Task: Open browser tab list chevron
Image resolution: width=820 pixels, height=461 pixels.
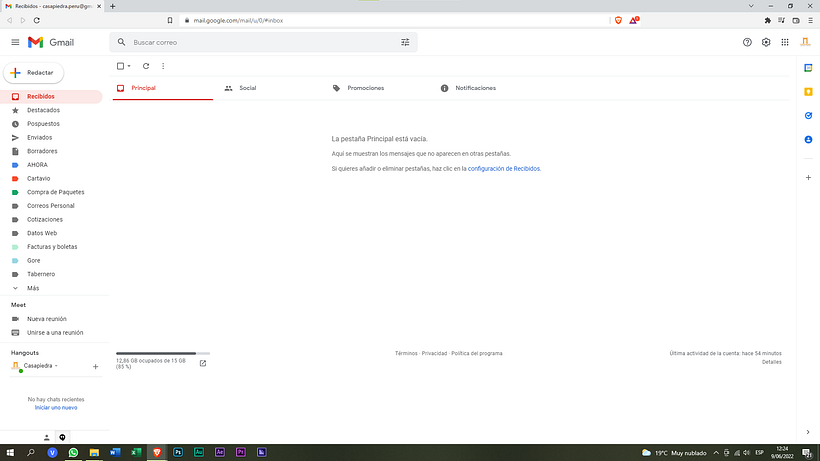Action: (x=751, y=6)
